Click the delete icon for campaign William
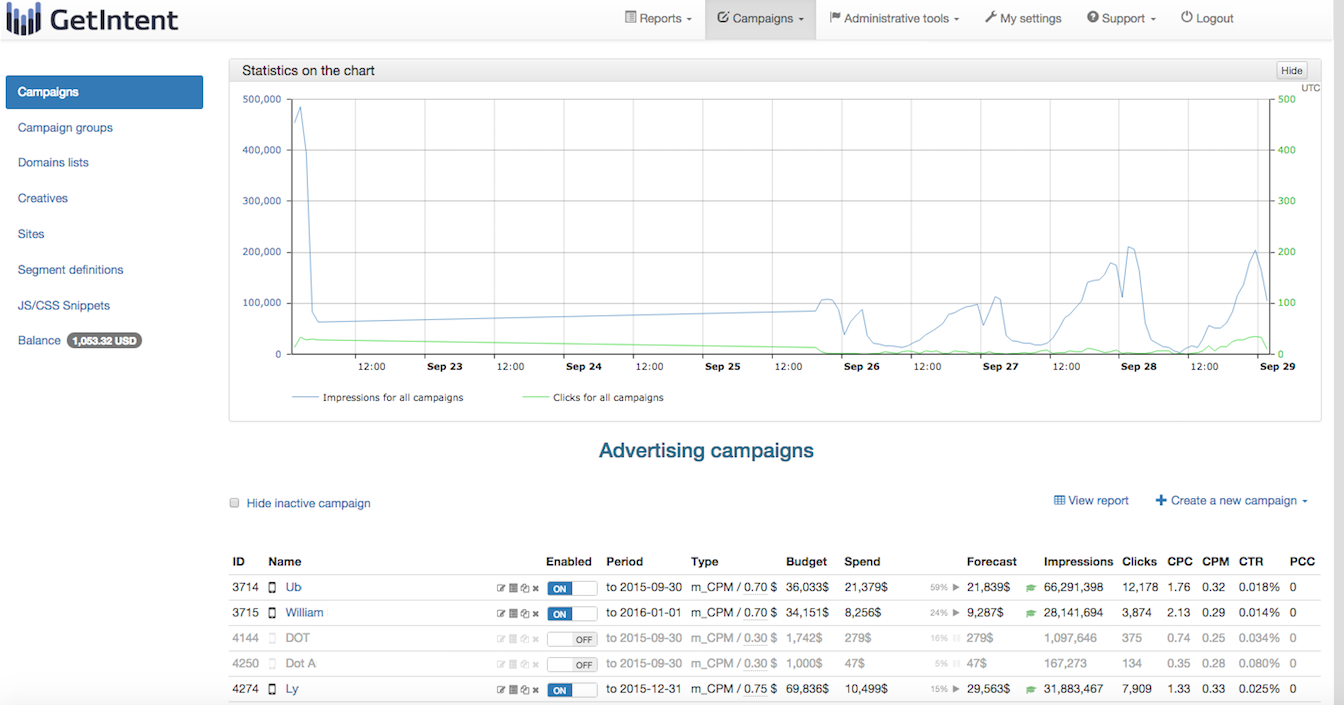Viewport: 1344px width, 705px height. click(x=536, y=614)
